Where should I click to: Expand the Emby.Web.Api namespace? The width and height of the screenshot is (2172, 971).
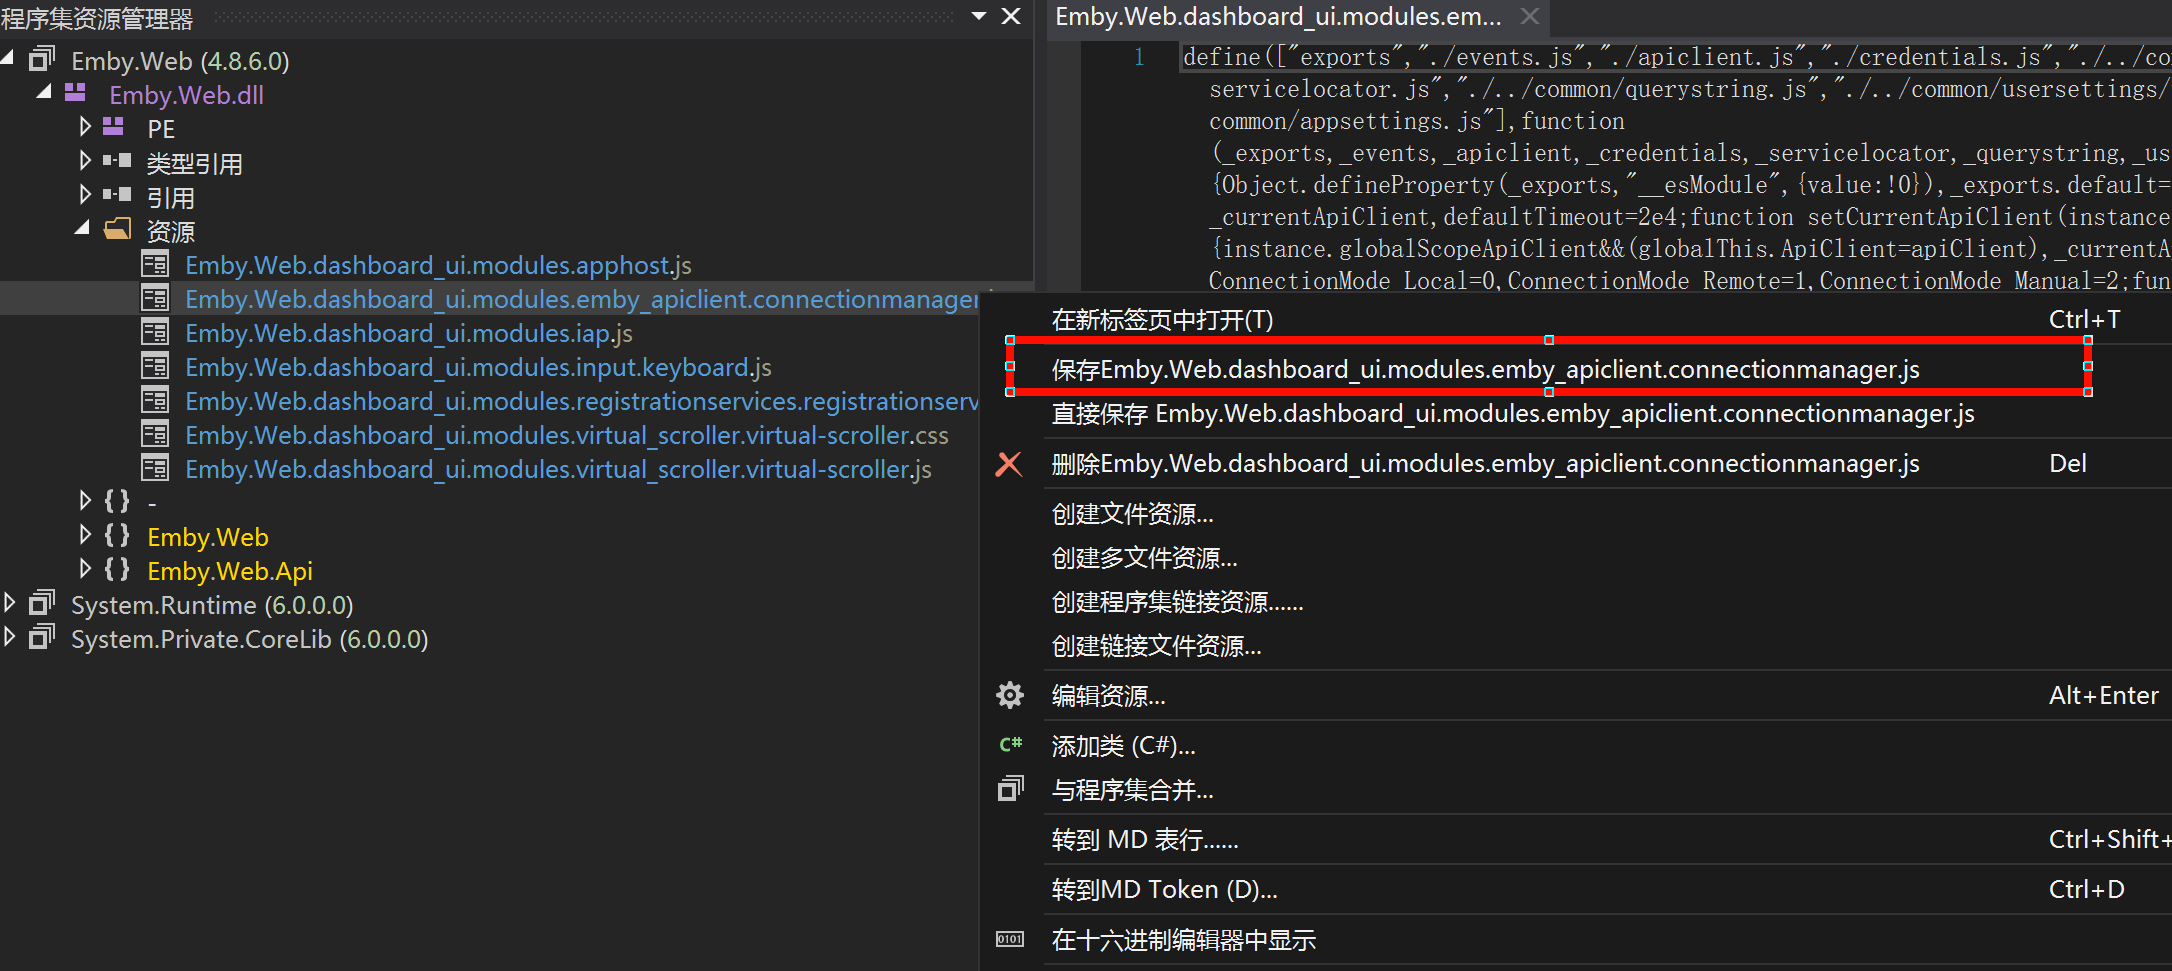point(85,569)
